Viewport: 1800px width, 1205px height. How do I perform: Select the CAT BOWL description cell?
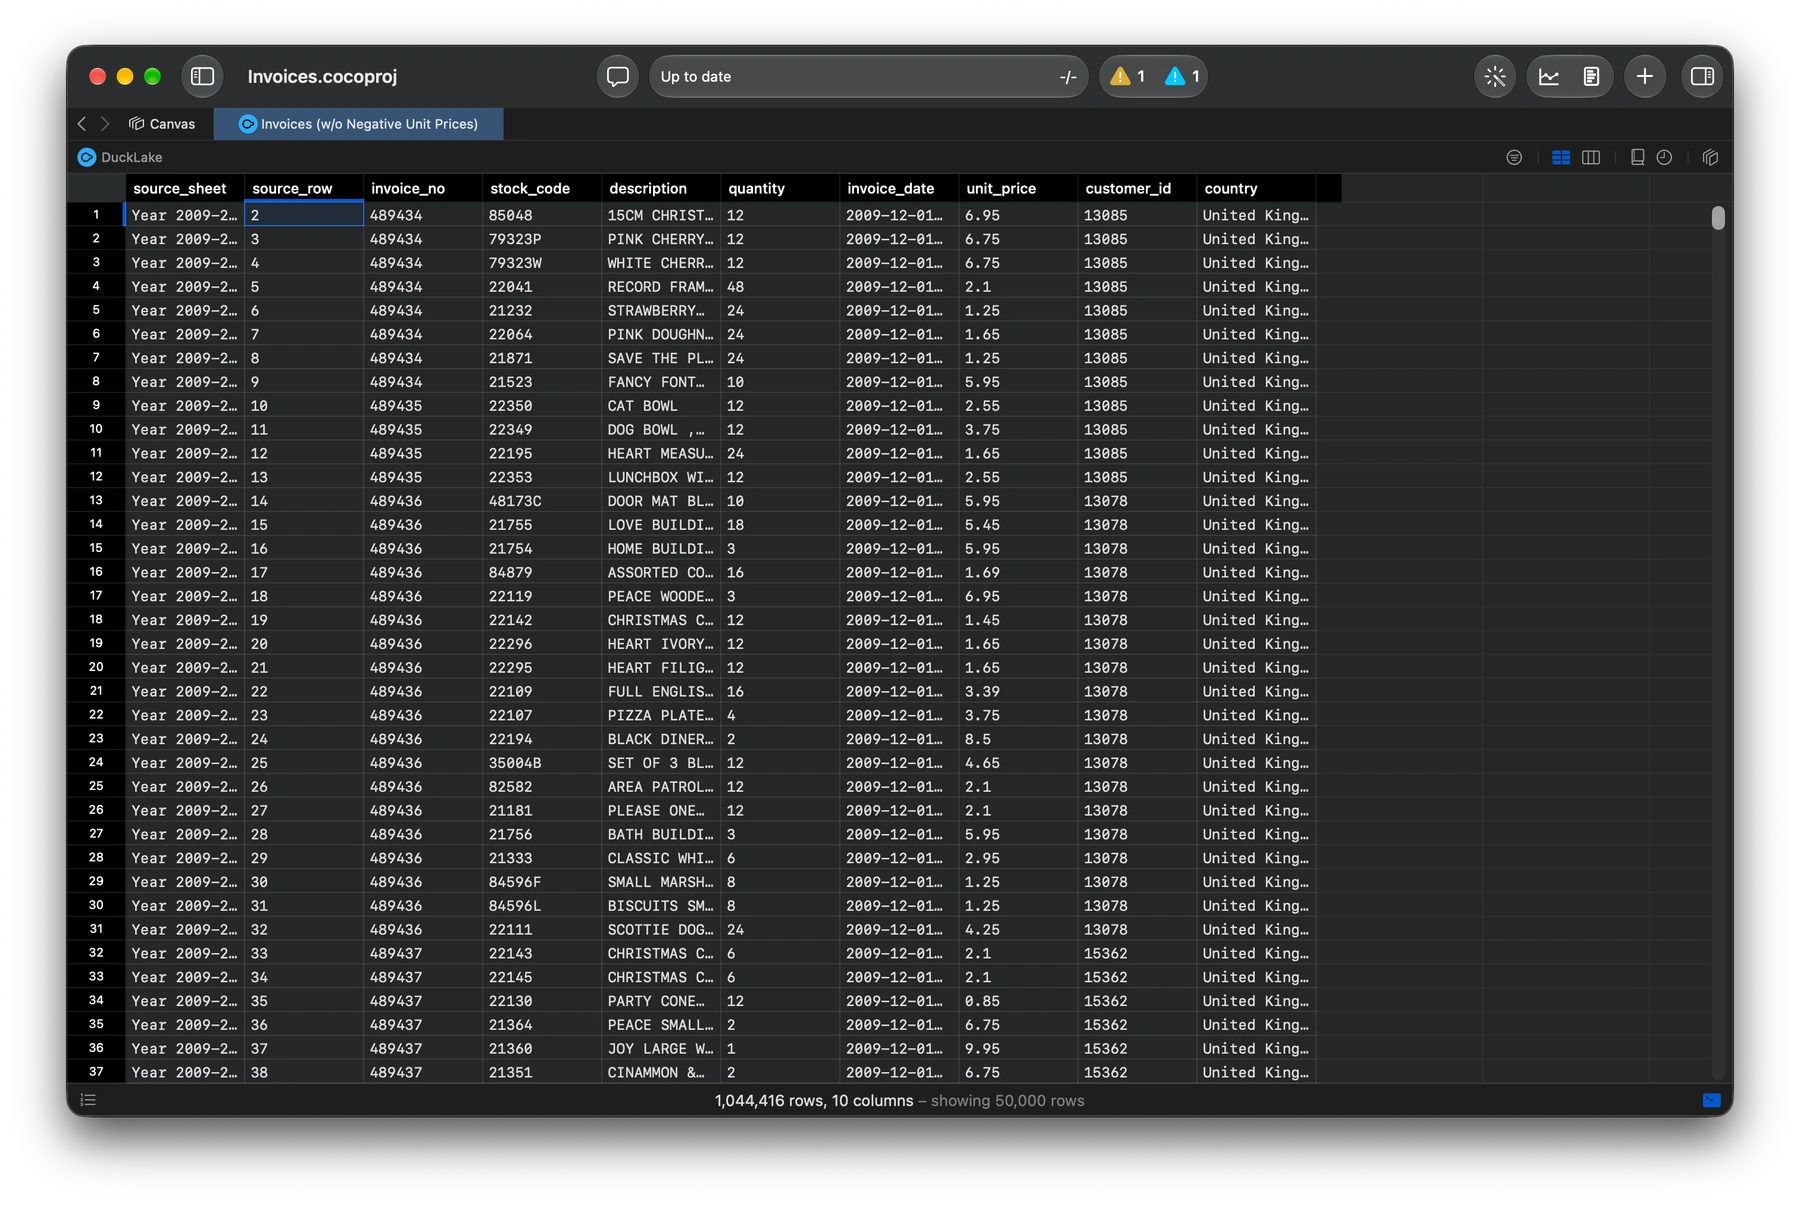(x=661, y=406)
